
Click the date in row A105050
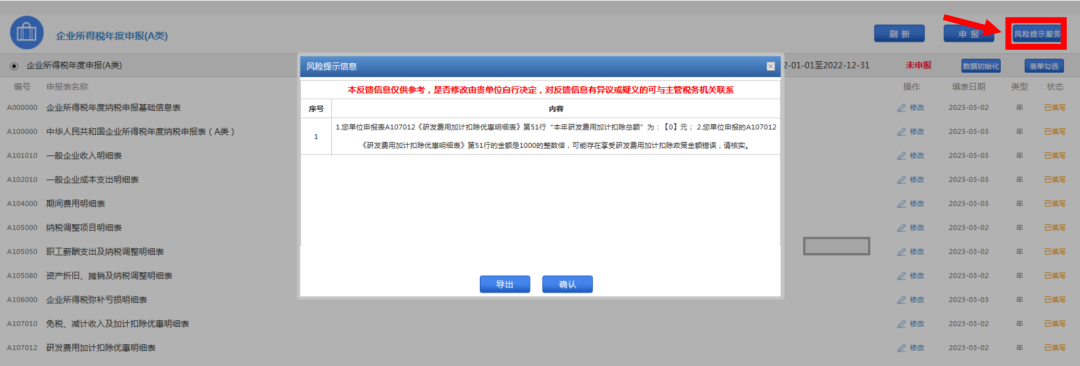[x=968, y=252]
